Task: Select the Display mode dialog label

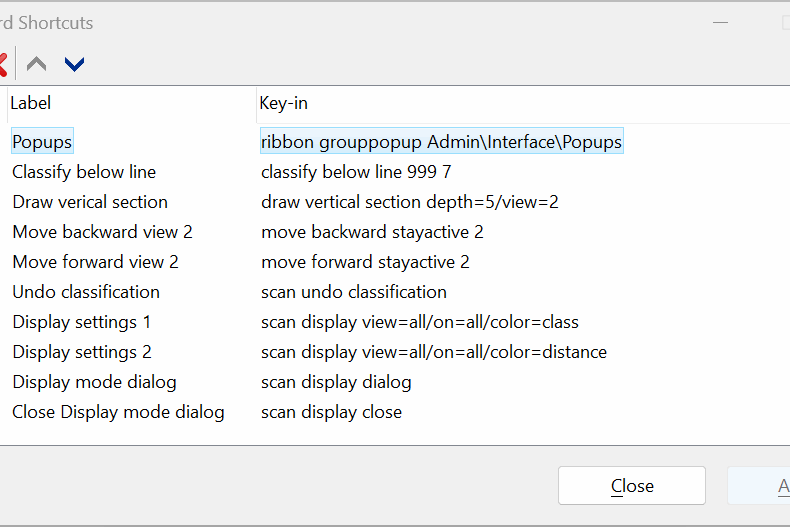Action: coord(94,382)
